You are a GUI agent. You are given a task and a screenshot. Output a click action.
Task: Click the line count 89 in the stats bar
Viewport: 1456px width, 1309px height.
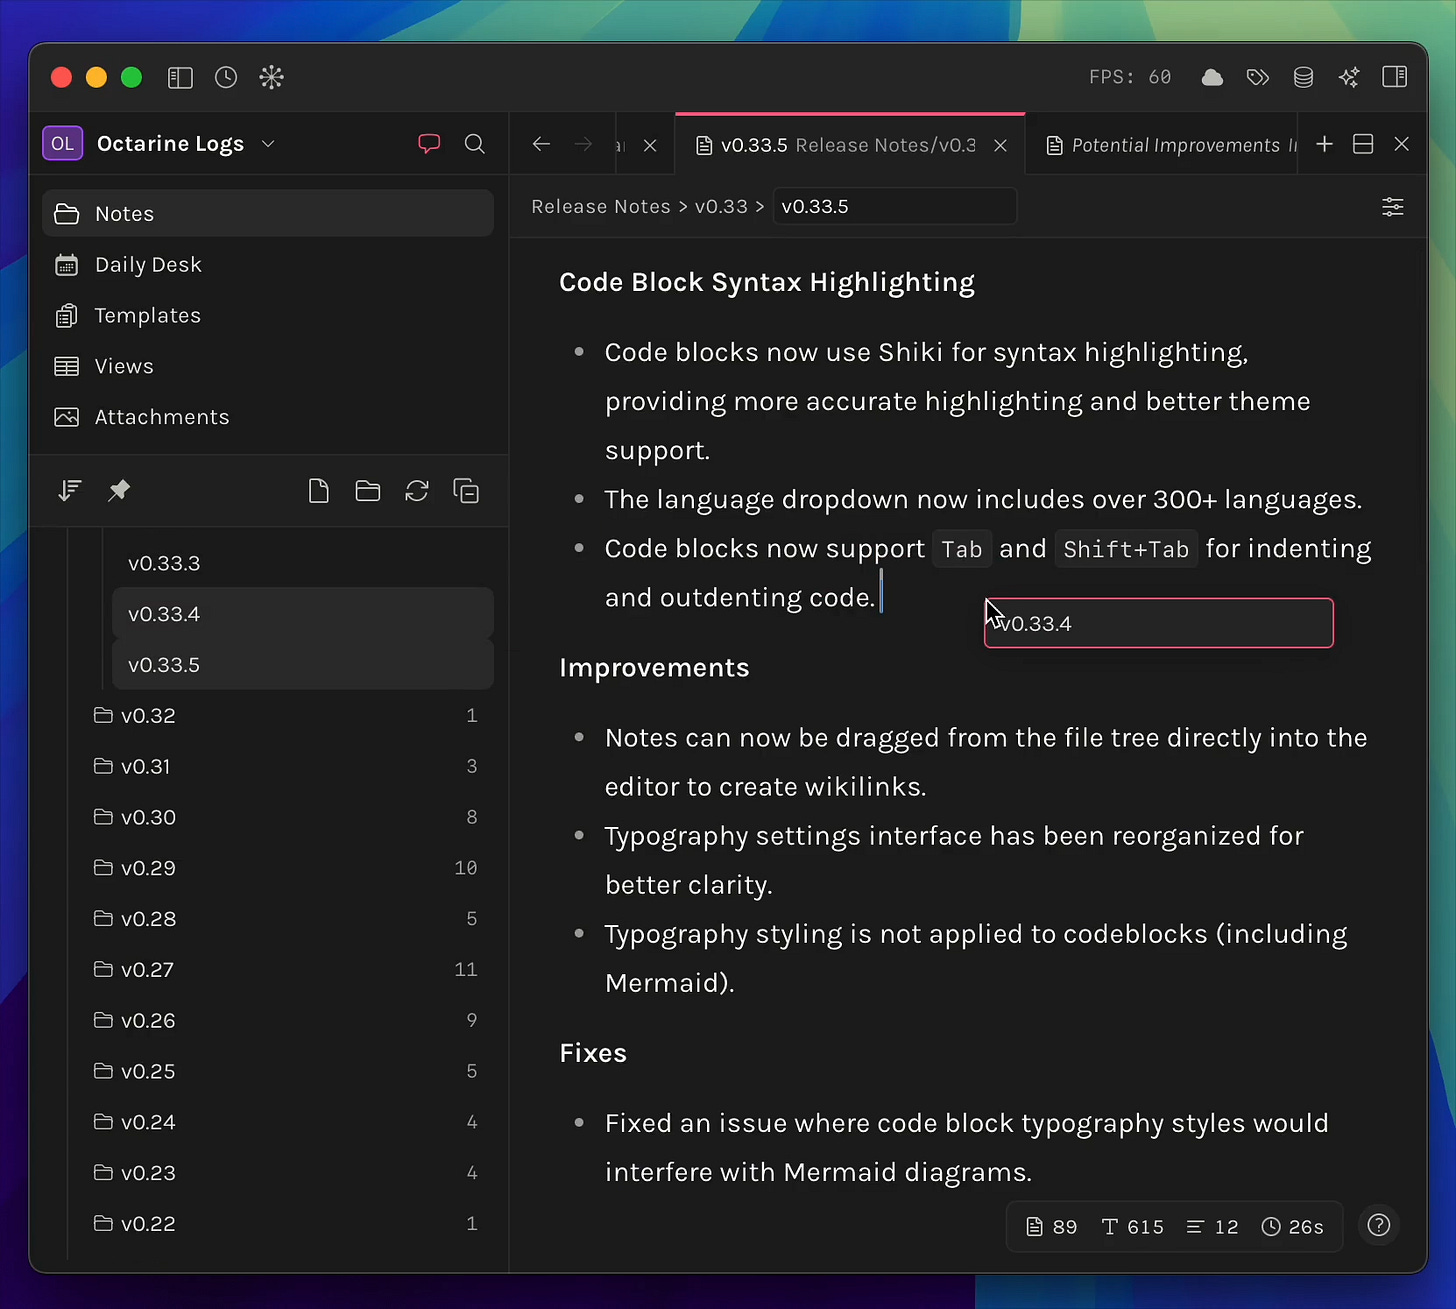[x=1052, y=1227]
